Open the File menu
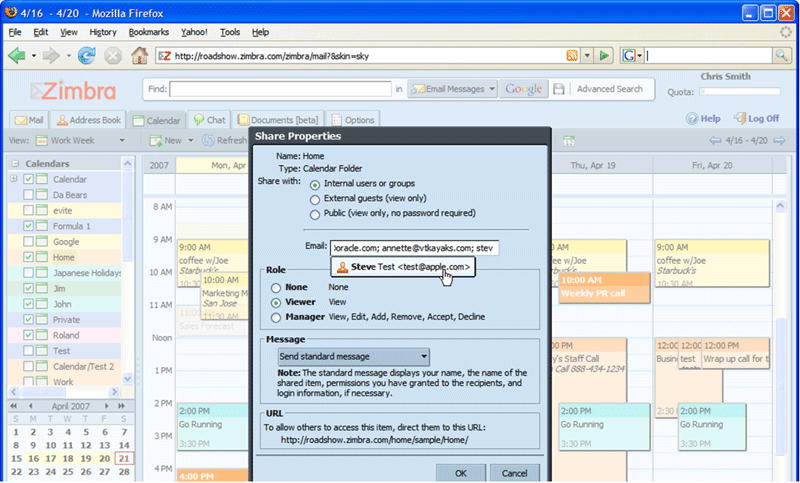The height and width of the screenshot is (483, 800). pos(15,32)
